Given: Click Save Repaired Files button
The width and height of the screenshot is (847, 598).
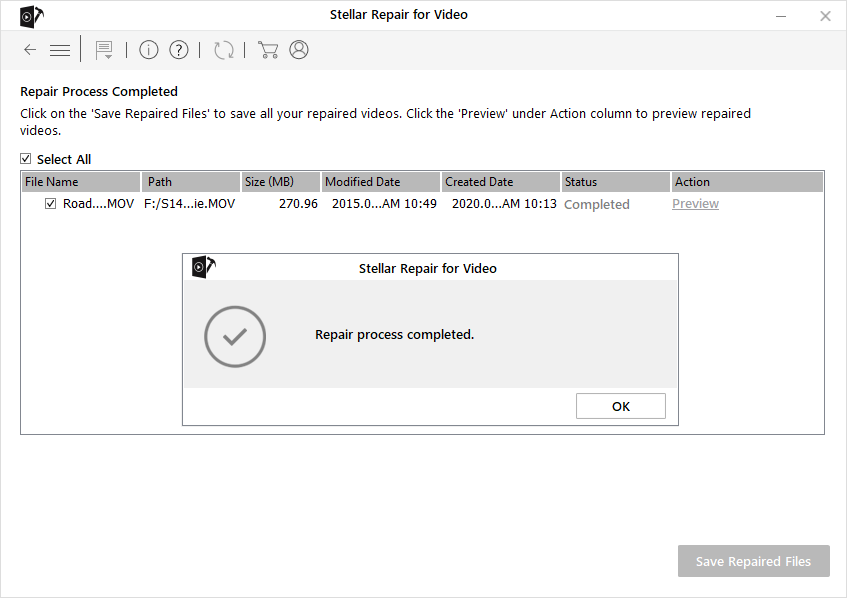Looking at the screenshot, I should (753, 561).
